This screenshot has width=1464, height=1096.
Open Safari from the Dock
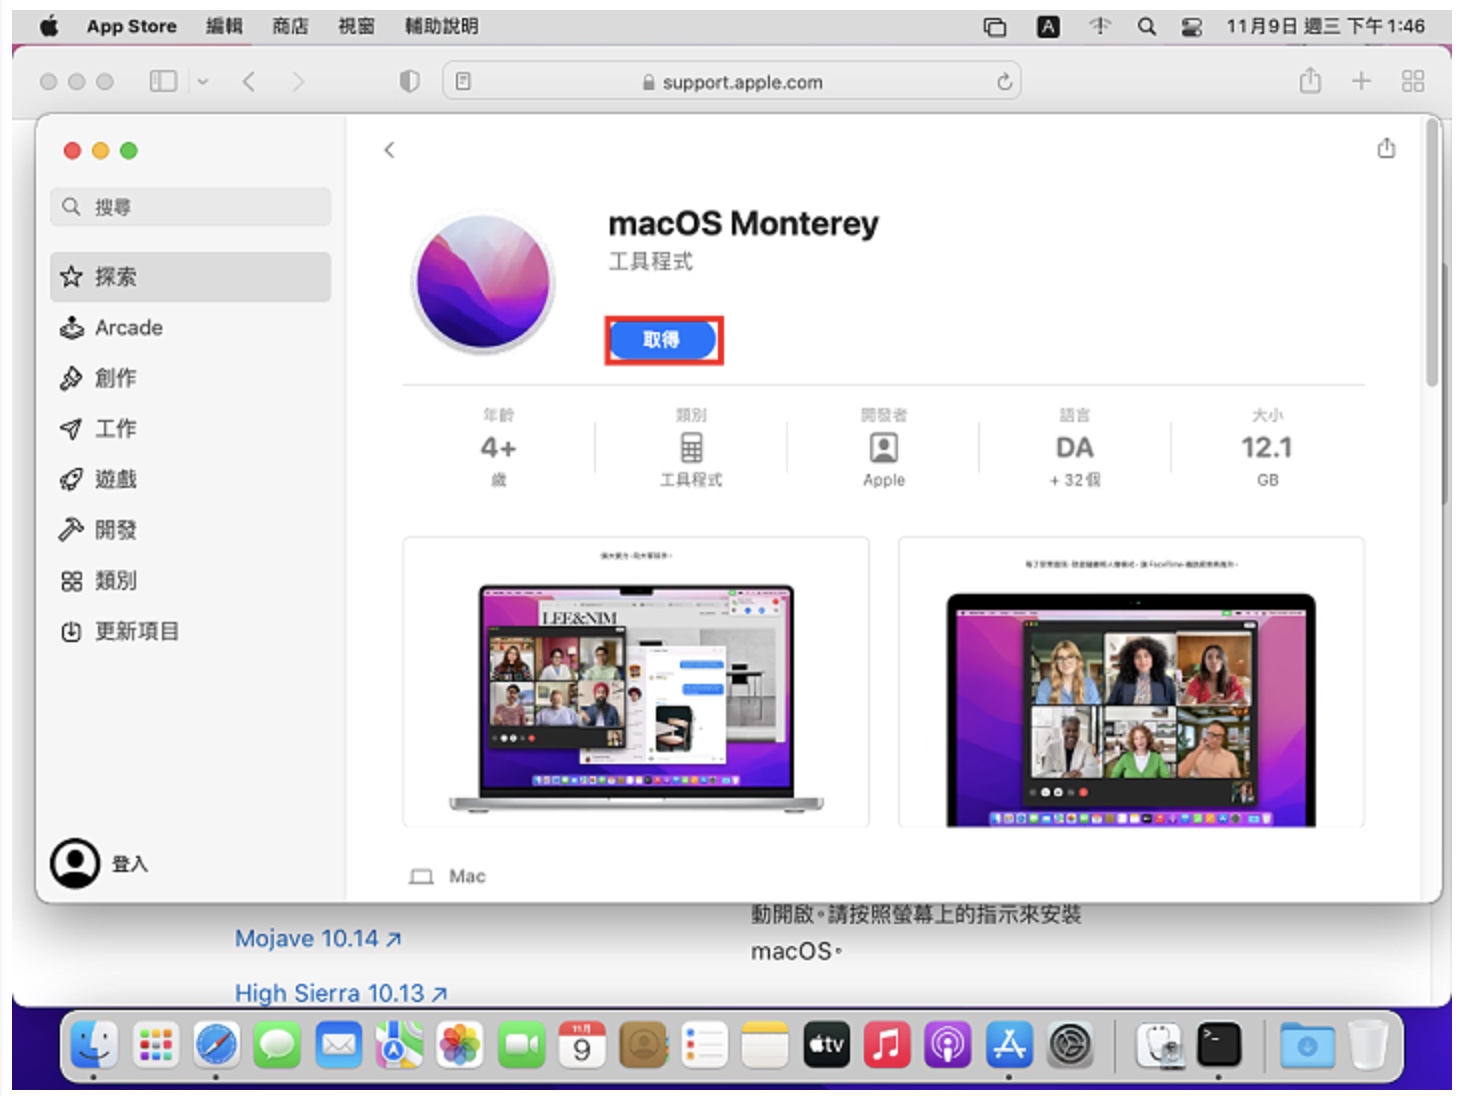tap(217, 1046)
